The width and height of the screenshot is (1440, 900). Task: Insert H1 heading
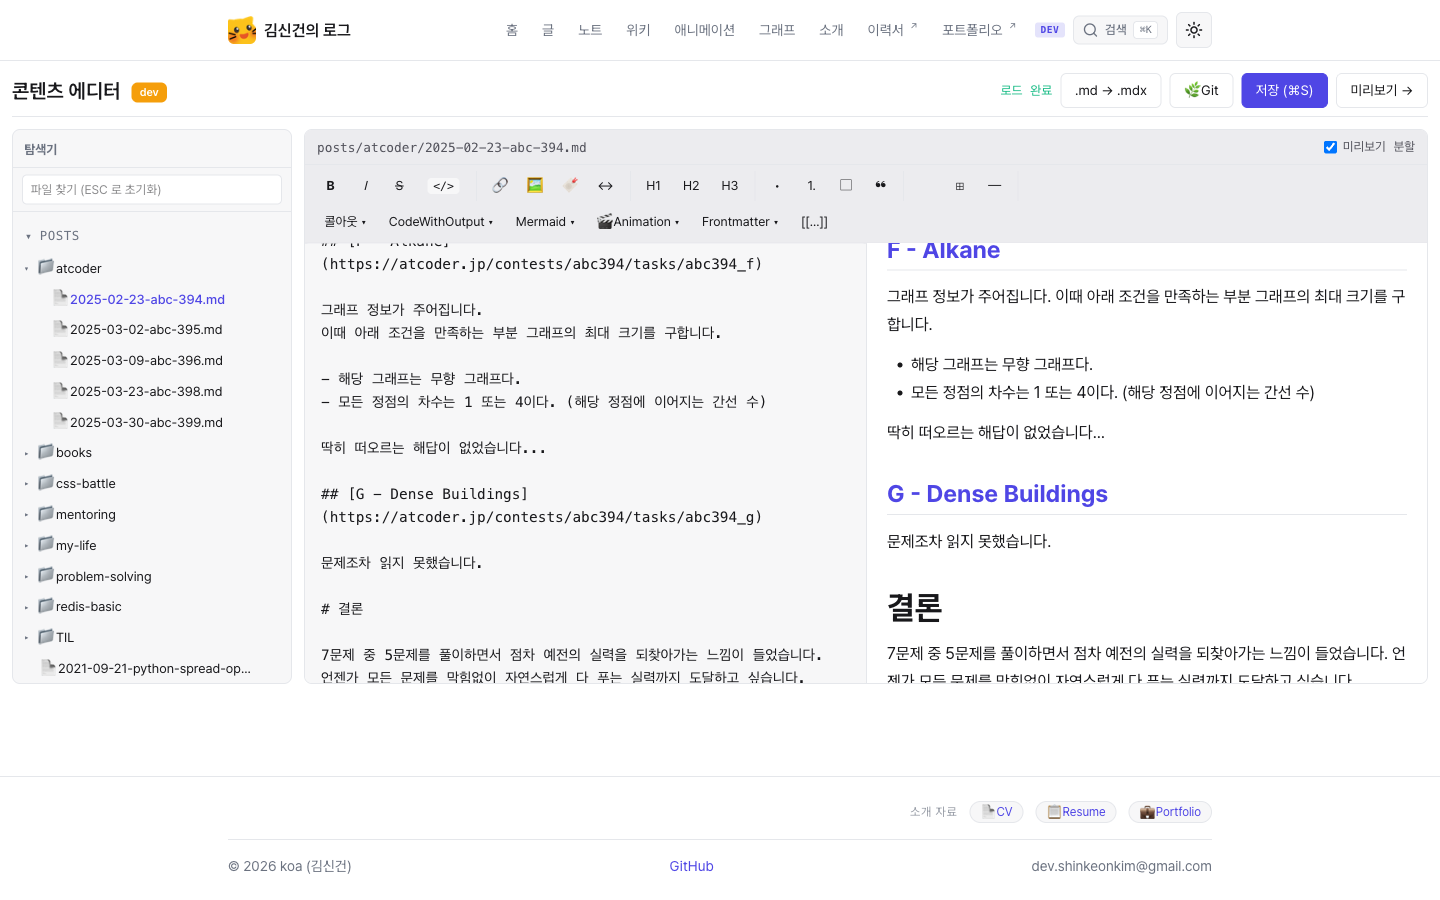click(x=653, y=186)
